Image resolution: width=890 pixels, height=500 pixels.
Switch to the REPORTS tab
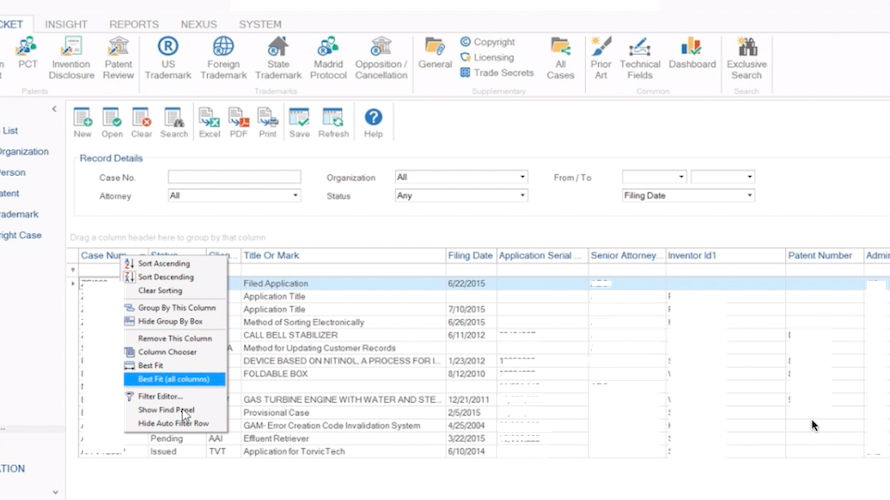tap(133, 24)
